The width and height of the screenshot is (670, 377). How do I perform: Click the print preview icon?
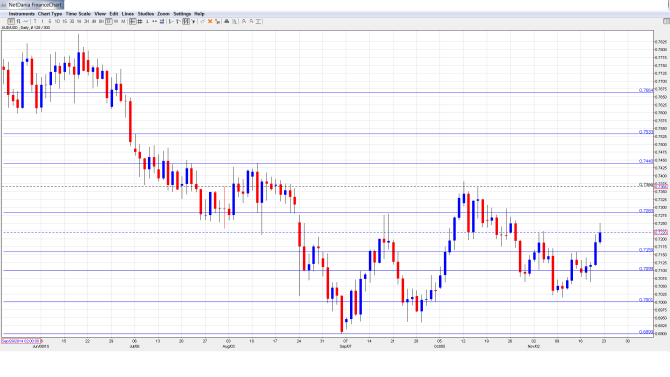[x=234, y=21]
